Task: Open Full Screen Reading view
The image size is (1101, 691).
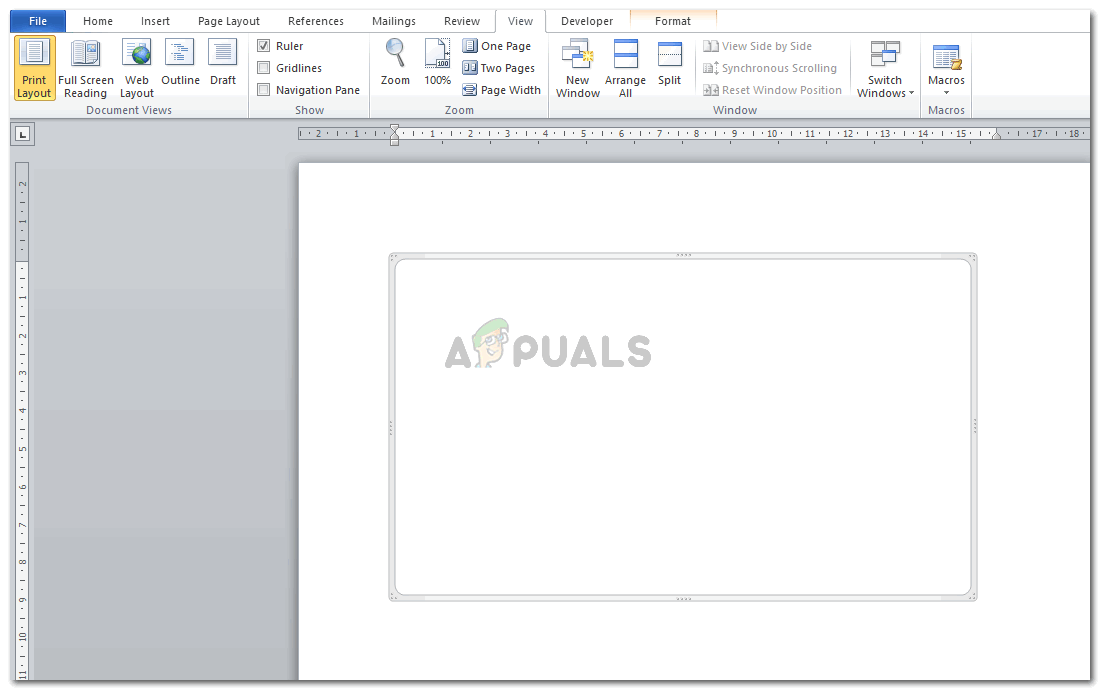Action: coord(86,69)
